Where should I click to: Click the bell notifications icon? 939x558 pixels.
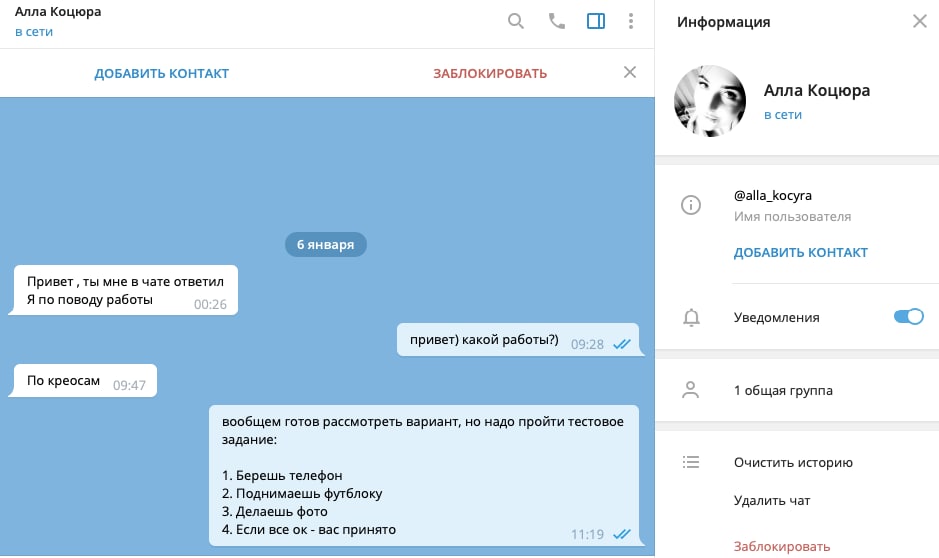pos(691,317)
